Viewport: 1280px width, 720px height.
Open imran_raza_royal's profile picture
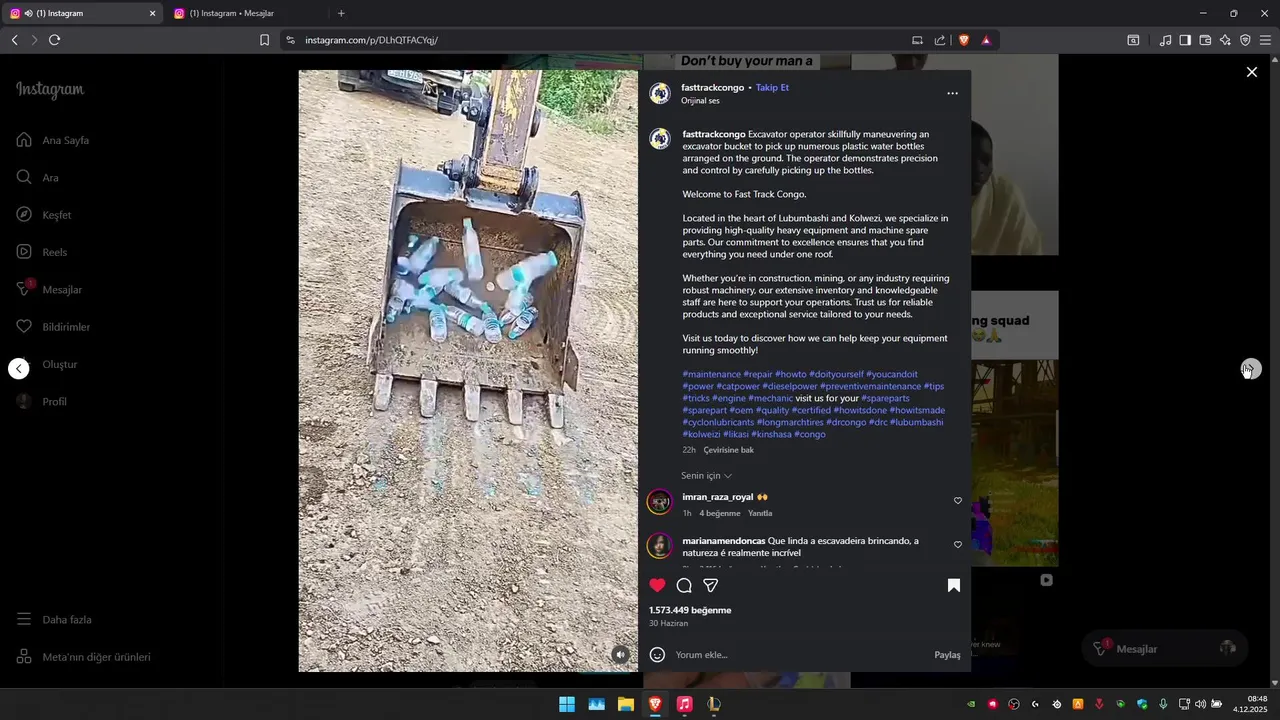point(659,502)
